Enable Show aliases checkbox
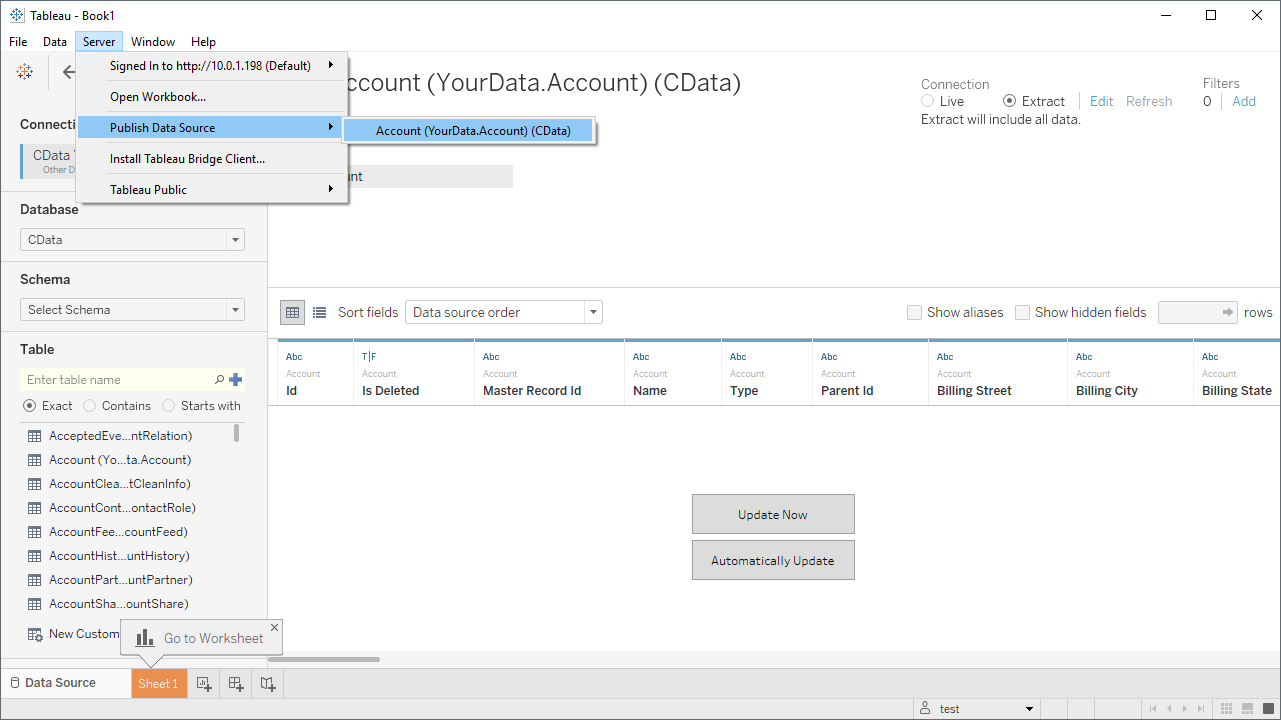The width and height of the screenshot is (1281, 720). tap(914, 312)
